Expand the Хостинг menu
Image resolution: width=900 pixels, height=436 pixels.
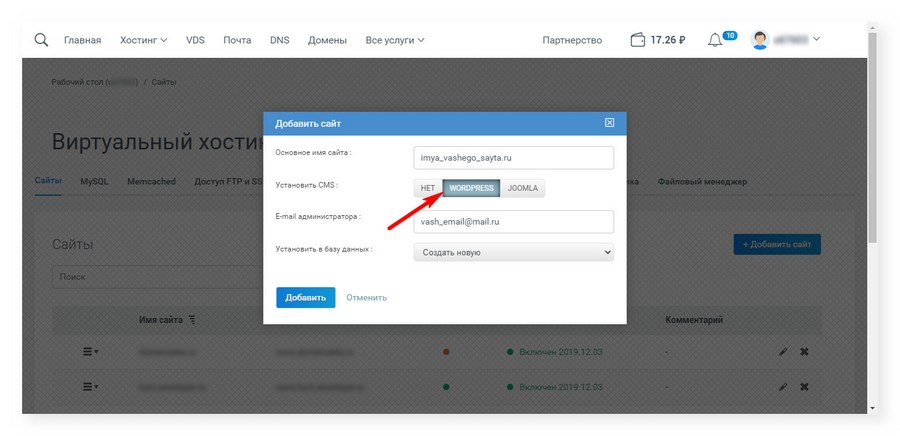pyautogui.click(x=143, y=40)
